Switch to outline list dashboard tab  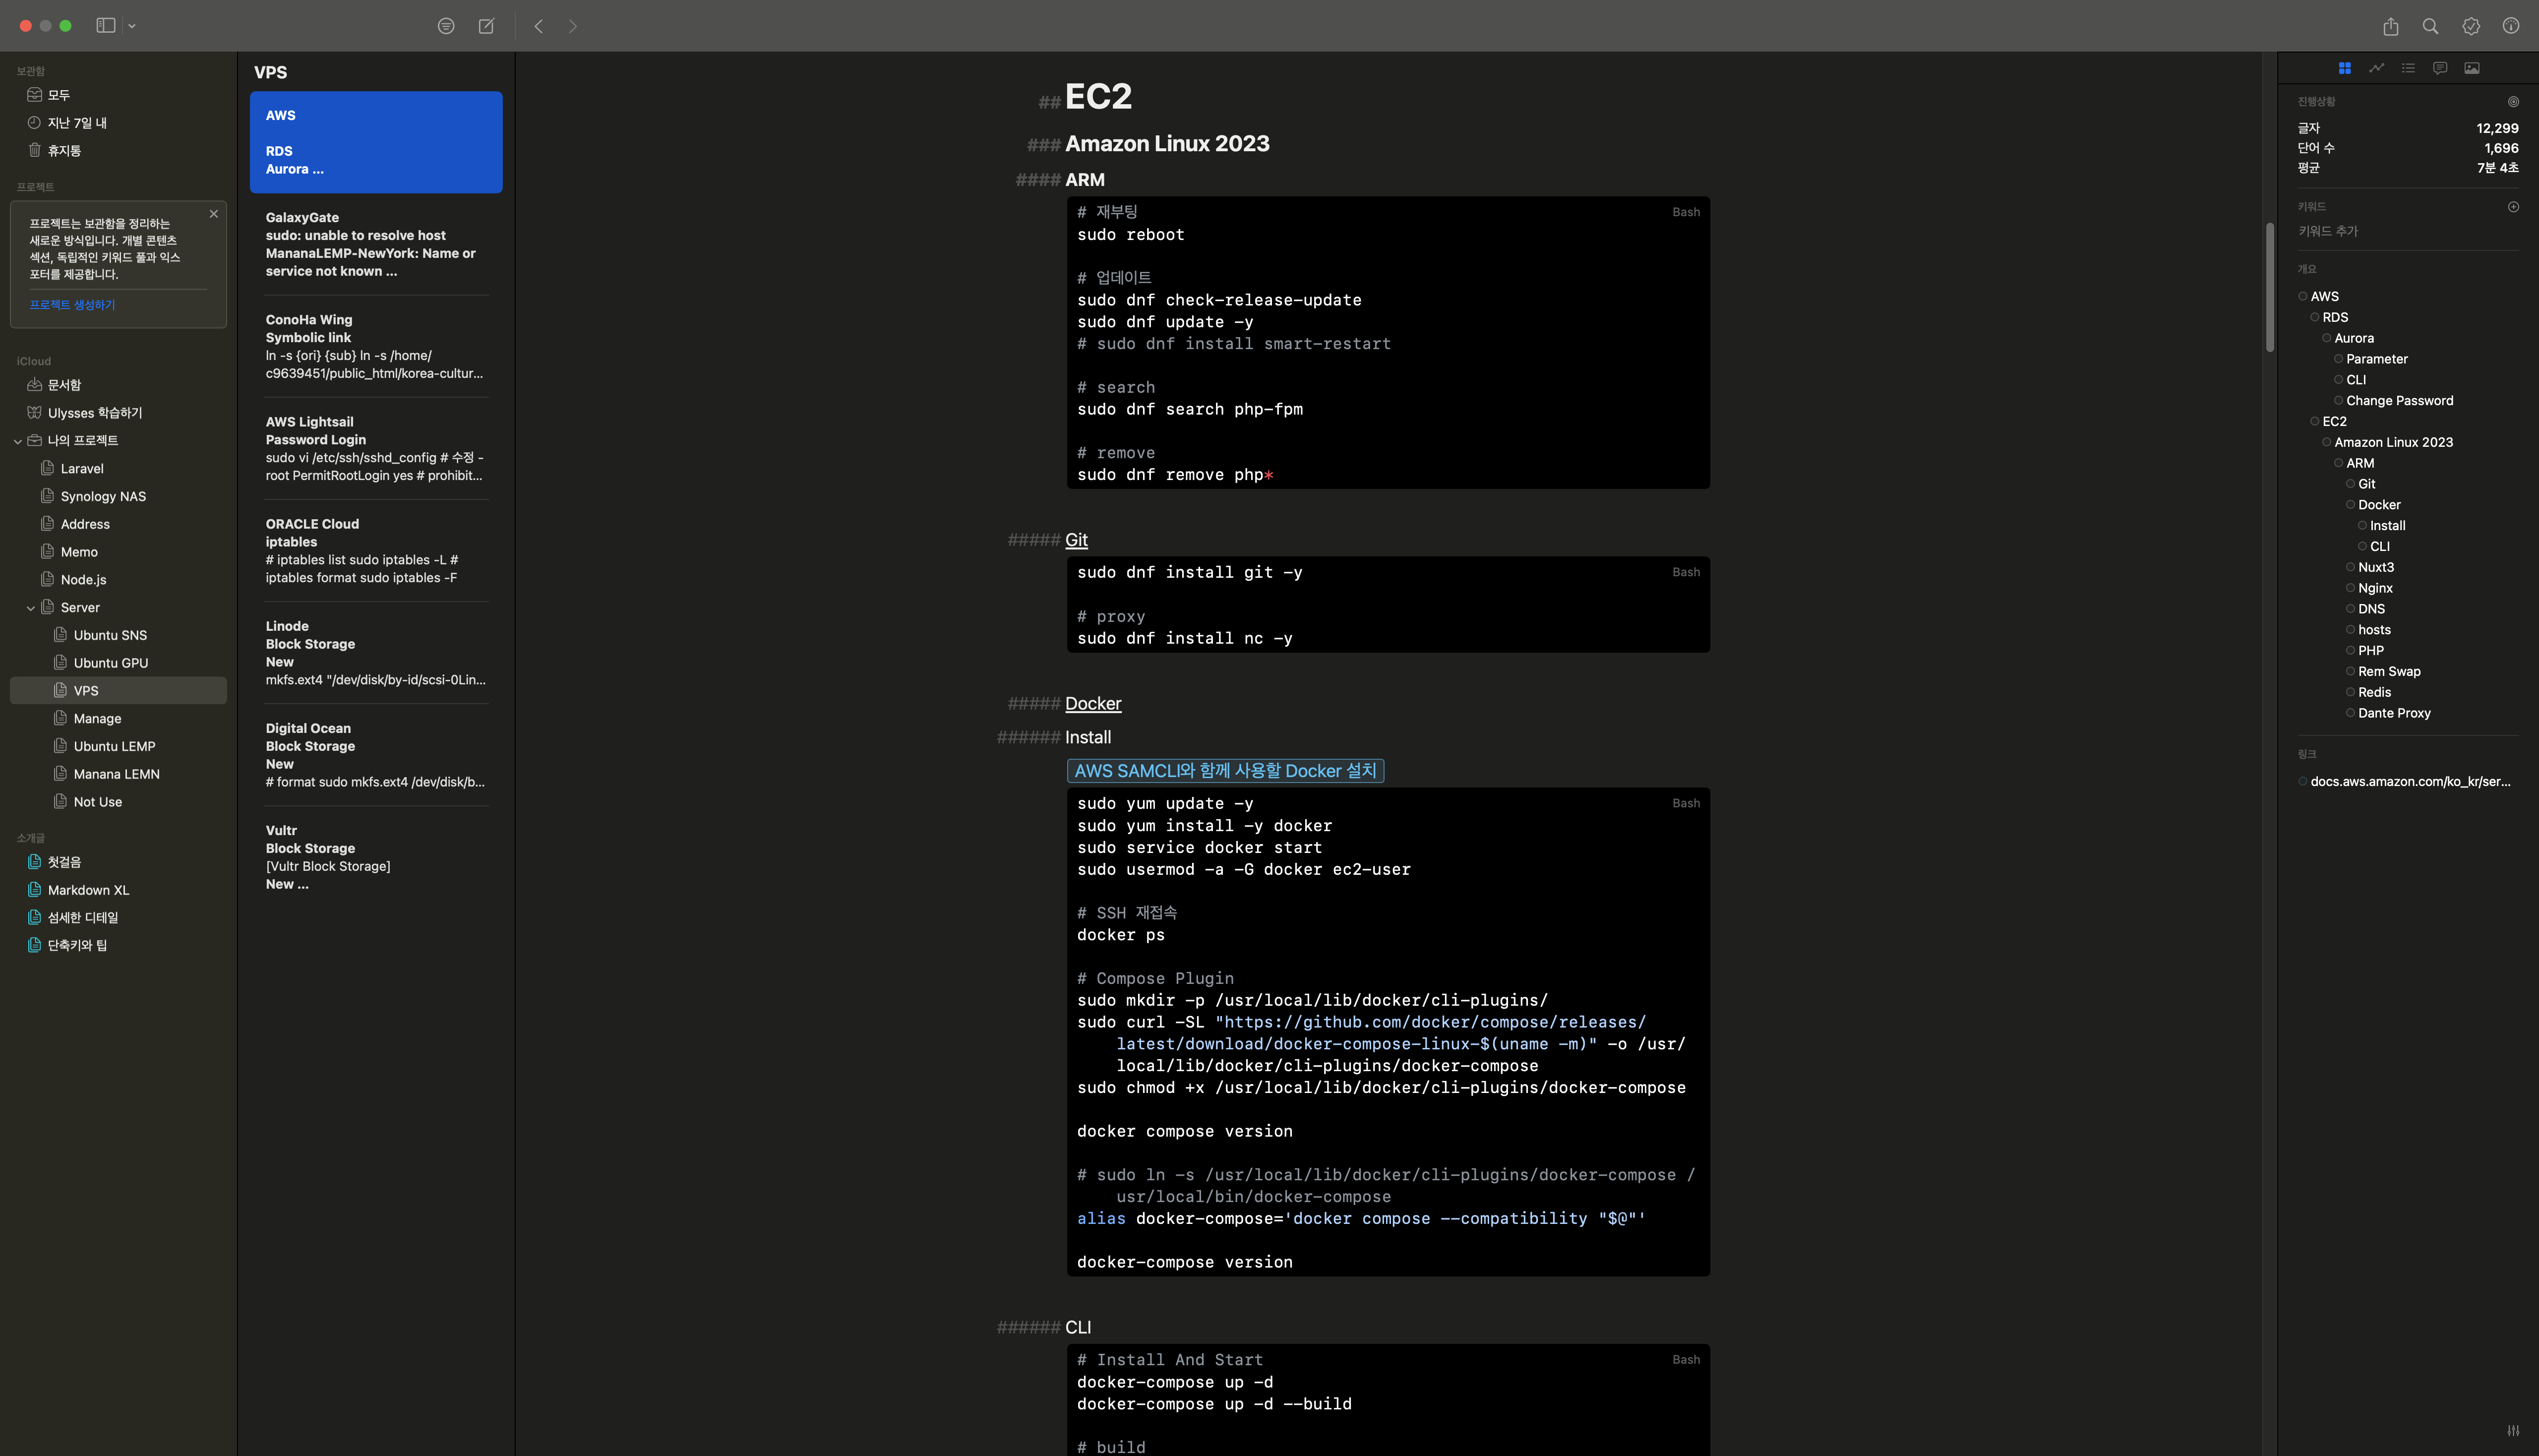[2408, 68]
